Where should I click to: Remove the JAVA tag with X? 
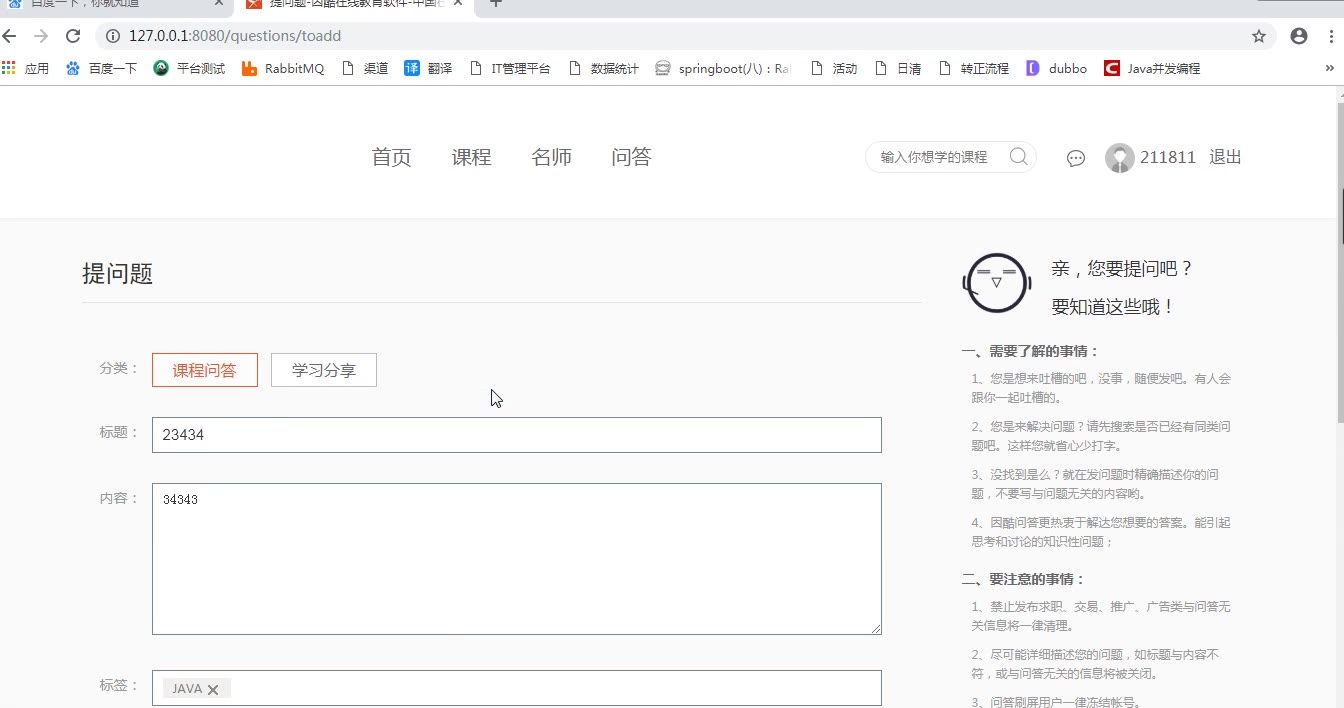(213, 689)
